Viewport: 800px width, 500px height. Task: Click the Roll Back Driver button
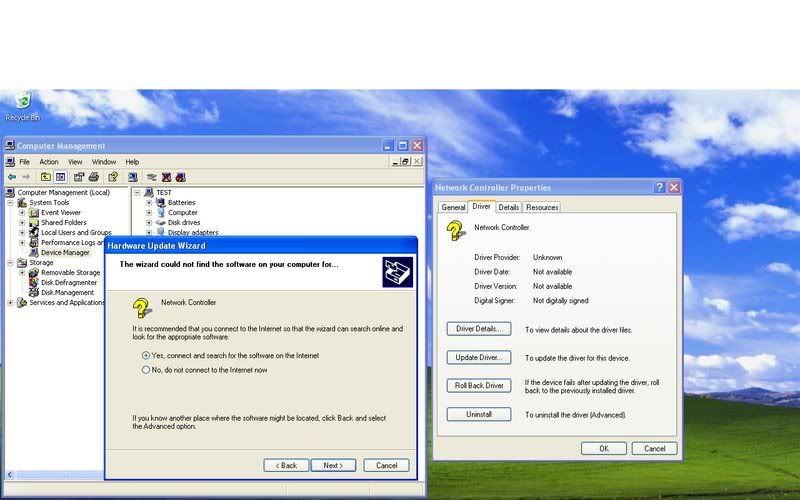click(479, 385)
